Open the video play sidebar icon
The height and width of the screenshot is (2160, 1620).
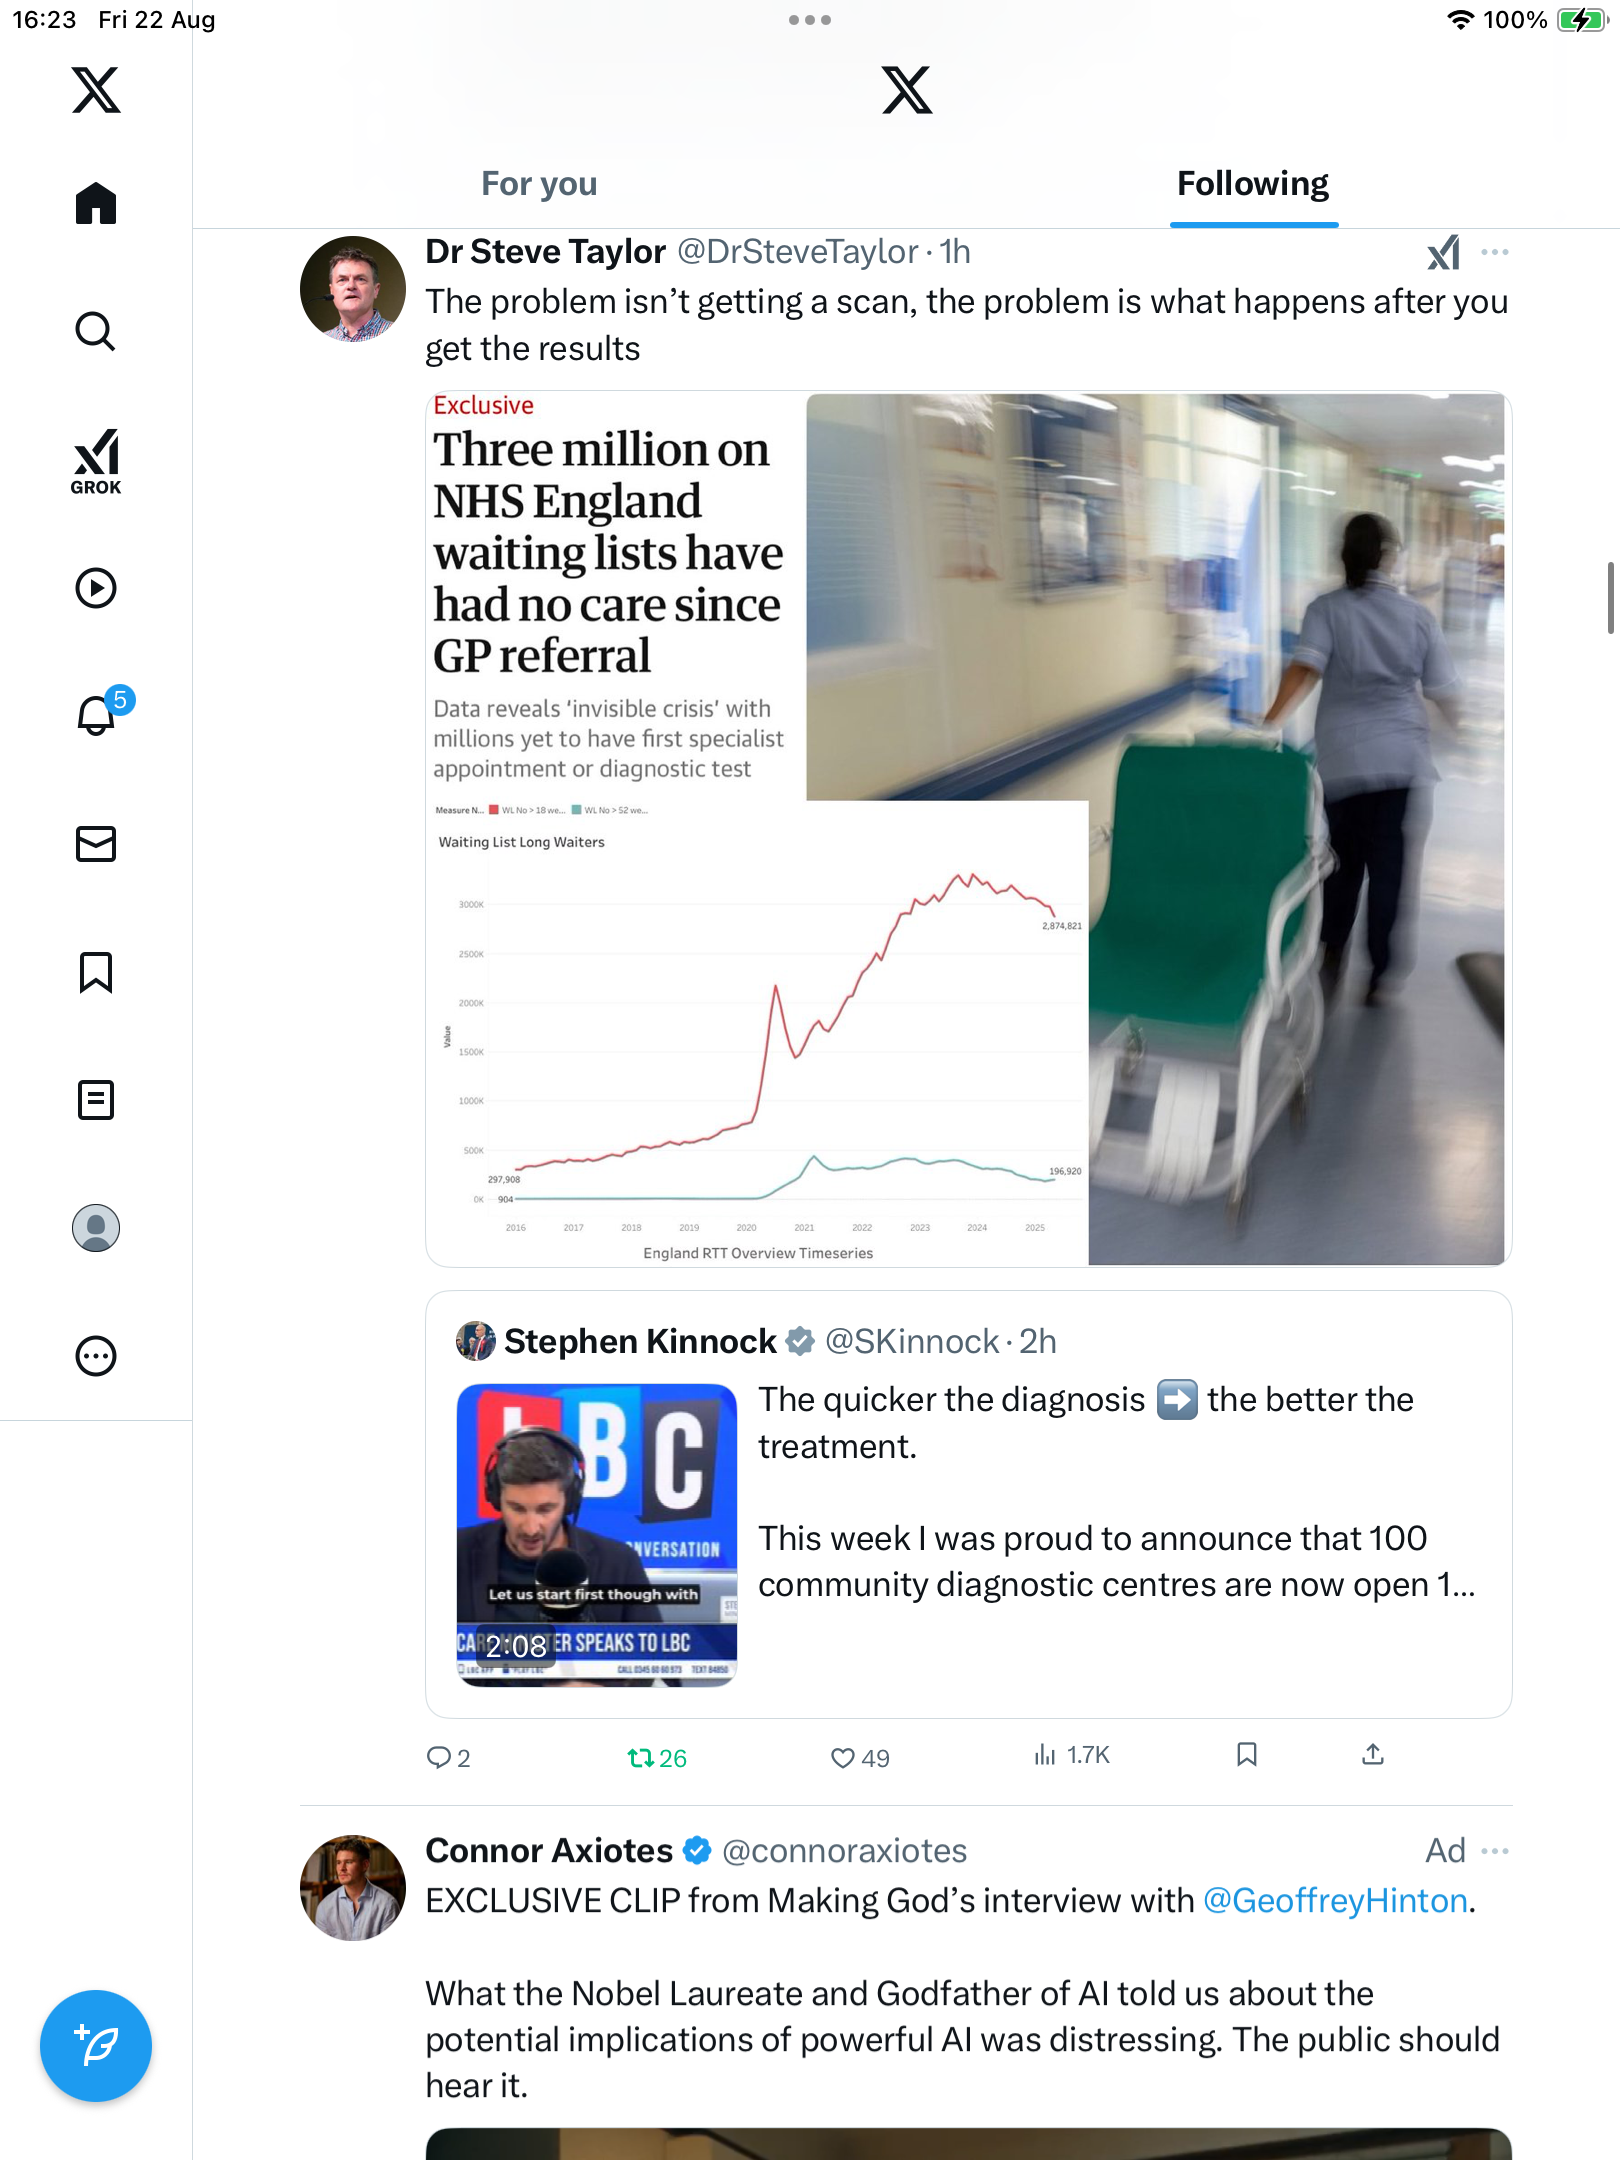(x=96, y=588)
